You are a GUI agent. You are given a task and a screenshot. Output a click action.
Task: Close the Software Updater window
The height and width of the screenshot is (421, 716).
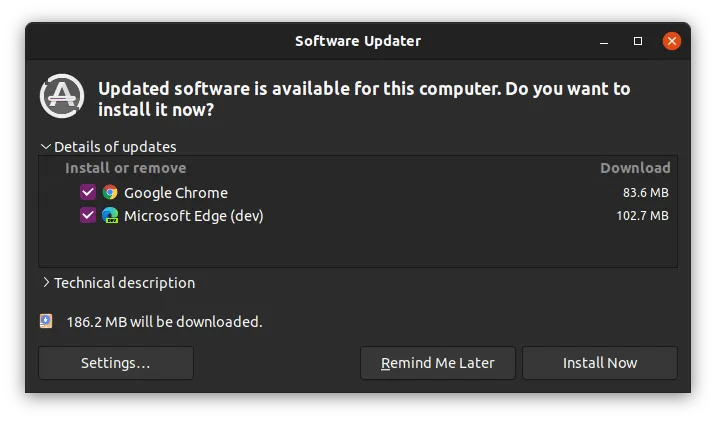[x=672, y=41]
